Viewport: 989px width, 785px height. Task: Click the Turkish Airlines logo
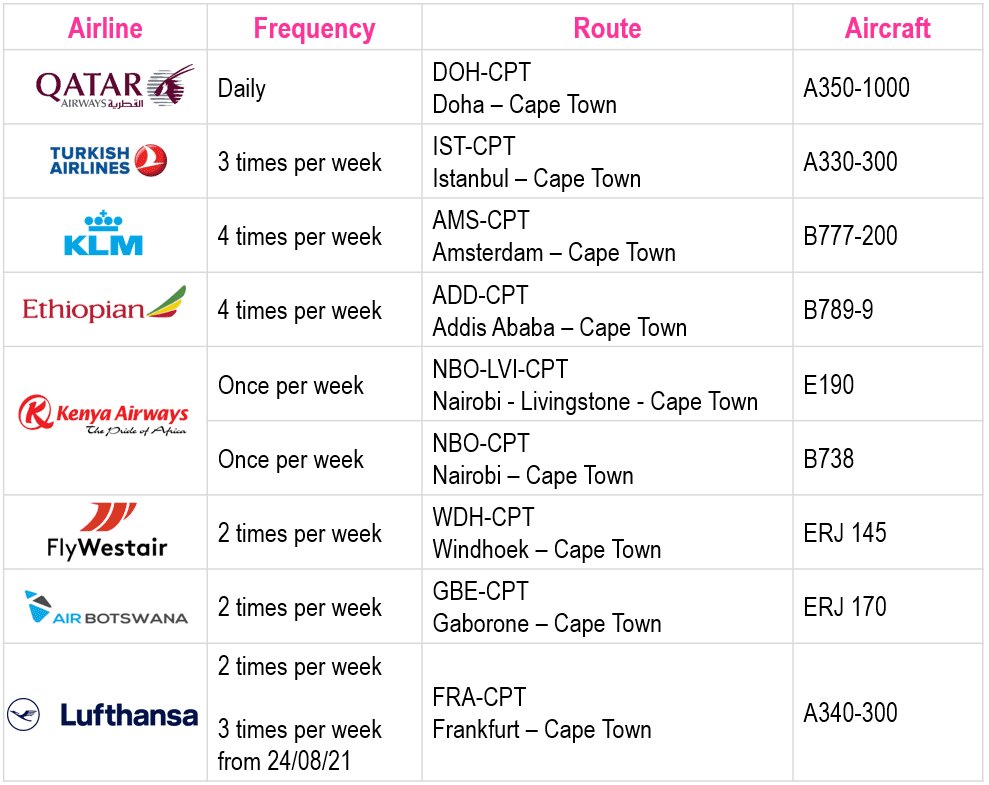coord(108,160)
